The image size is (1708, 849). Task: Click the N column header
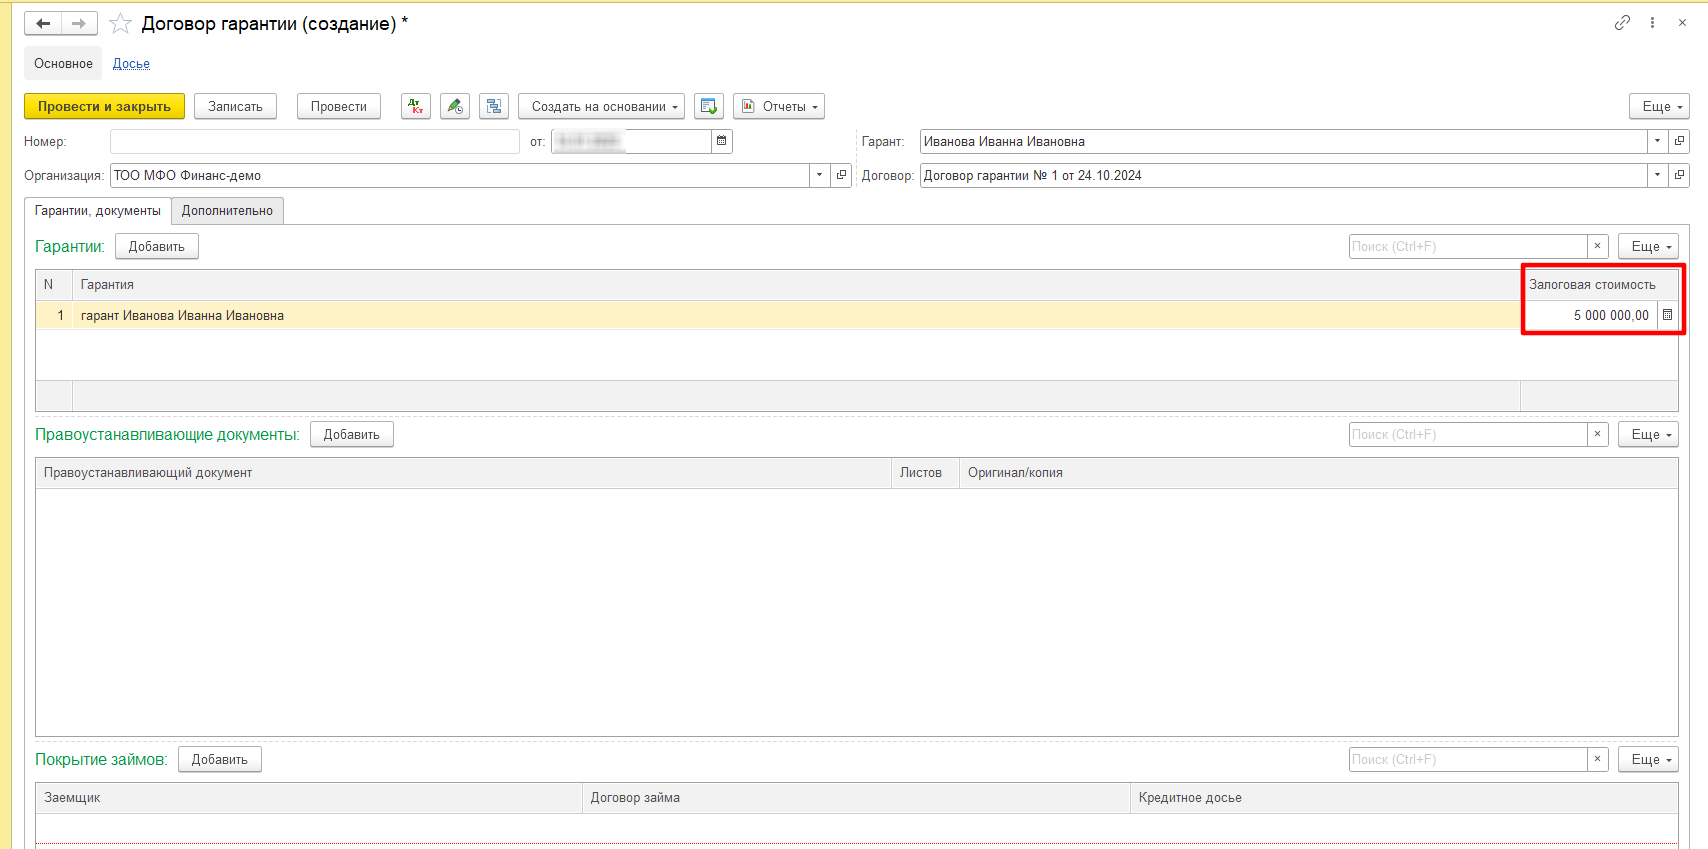pyautogui.click(x=54, y=285)
